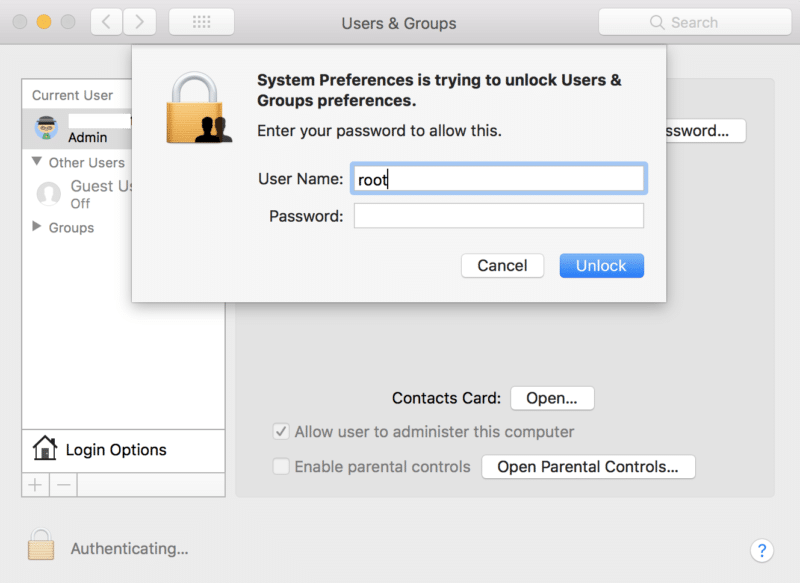Viewport: 800px width, 583px height.
Task: Click the partially hidden Password button
Action: coord(706,131)
